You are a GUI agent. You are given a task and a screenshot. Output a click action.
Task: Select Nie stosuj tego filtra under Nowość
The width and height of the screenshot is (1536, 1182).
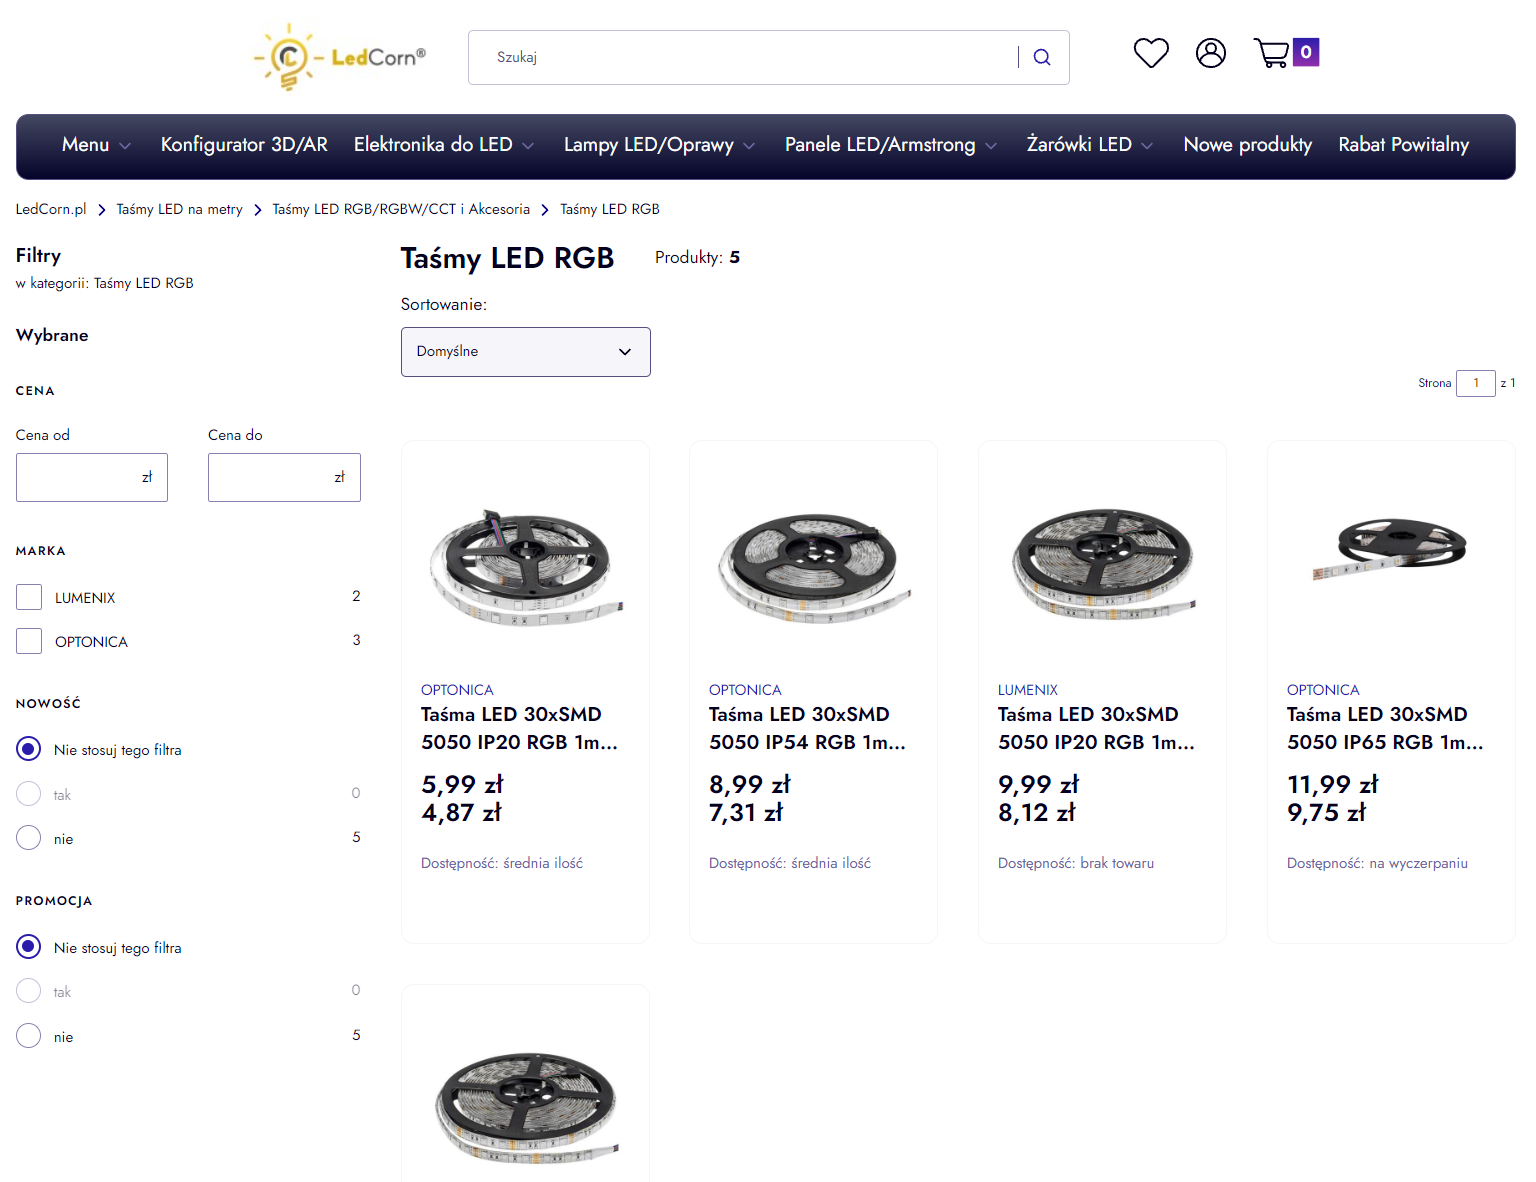pos(29,749)
